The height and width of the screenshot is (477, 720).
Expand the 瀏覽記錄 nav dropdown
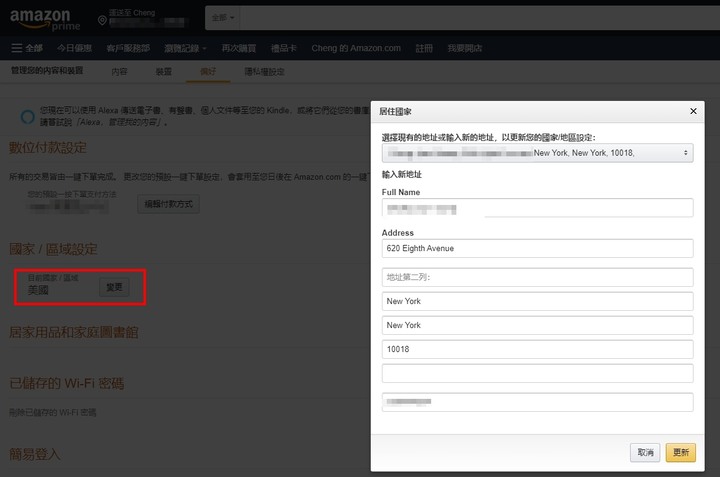click(185, 48)
